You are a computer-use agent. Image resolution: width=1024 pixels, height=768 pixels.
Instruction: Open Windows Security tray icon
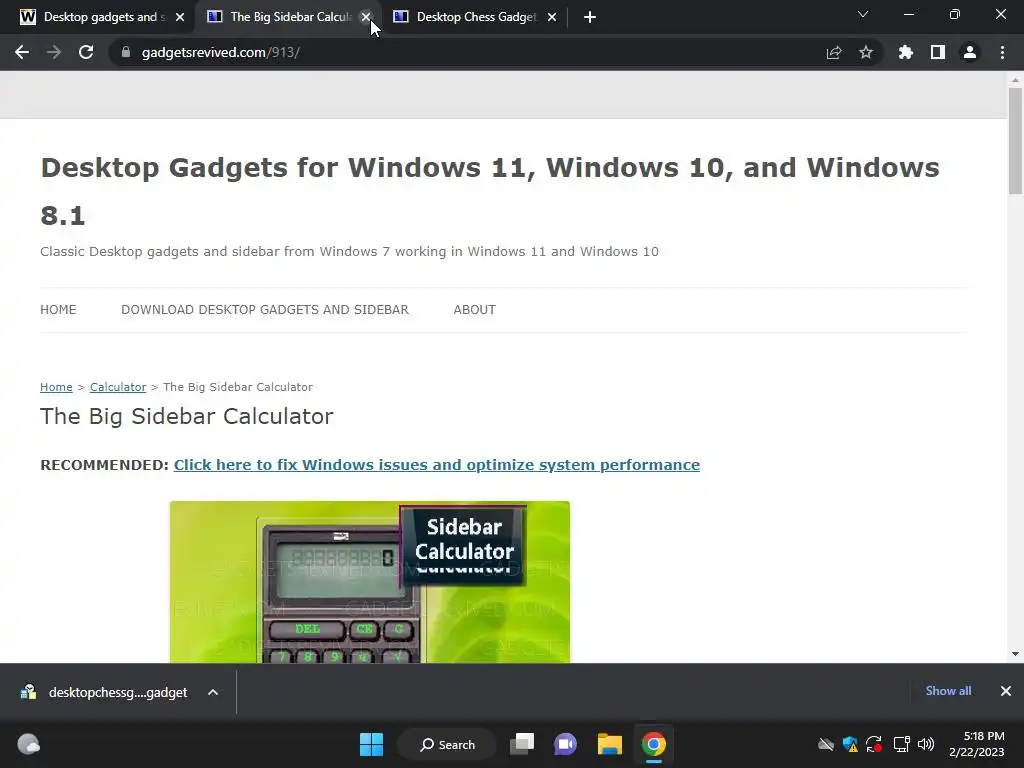[x=850, y=744]
